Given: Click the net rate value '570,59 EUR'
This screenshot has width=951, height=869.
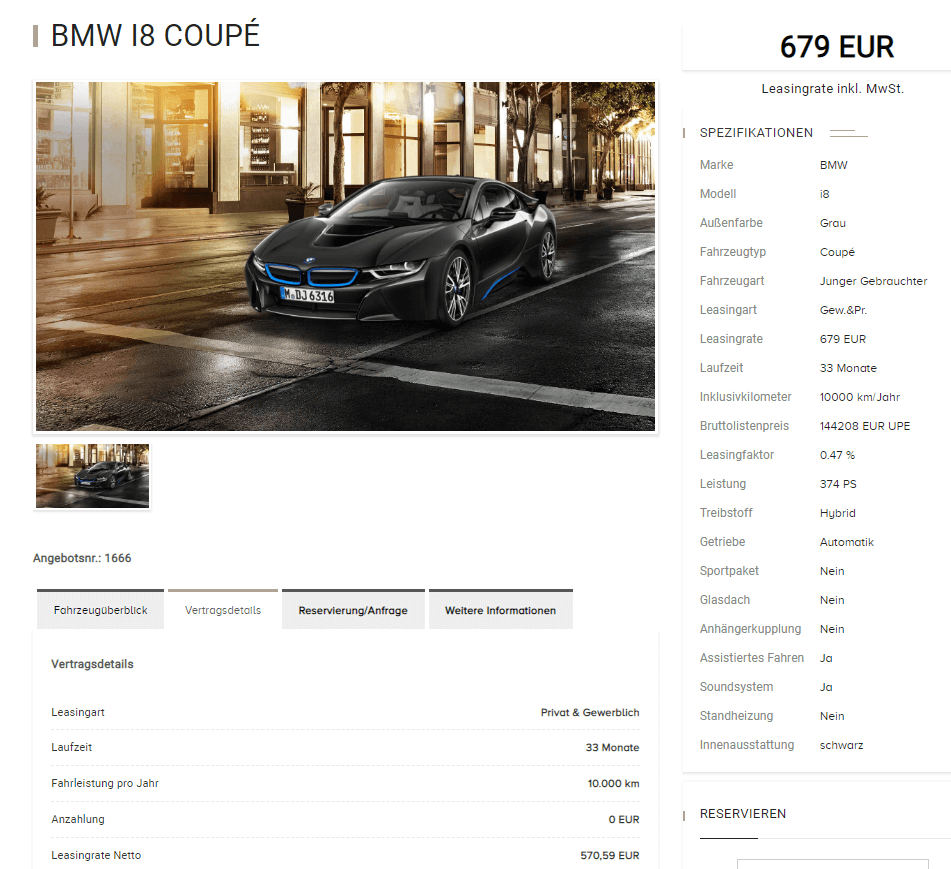Looking at the screenshot, I should point(610,855).
